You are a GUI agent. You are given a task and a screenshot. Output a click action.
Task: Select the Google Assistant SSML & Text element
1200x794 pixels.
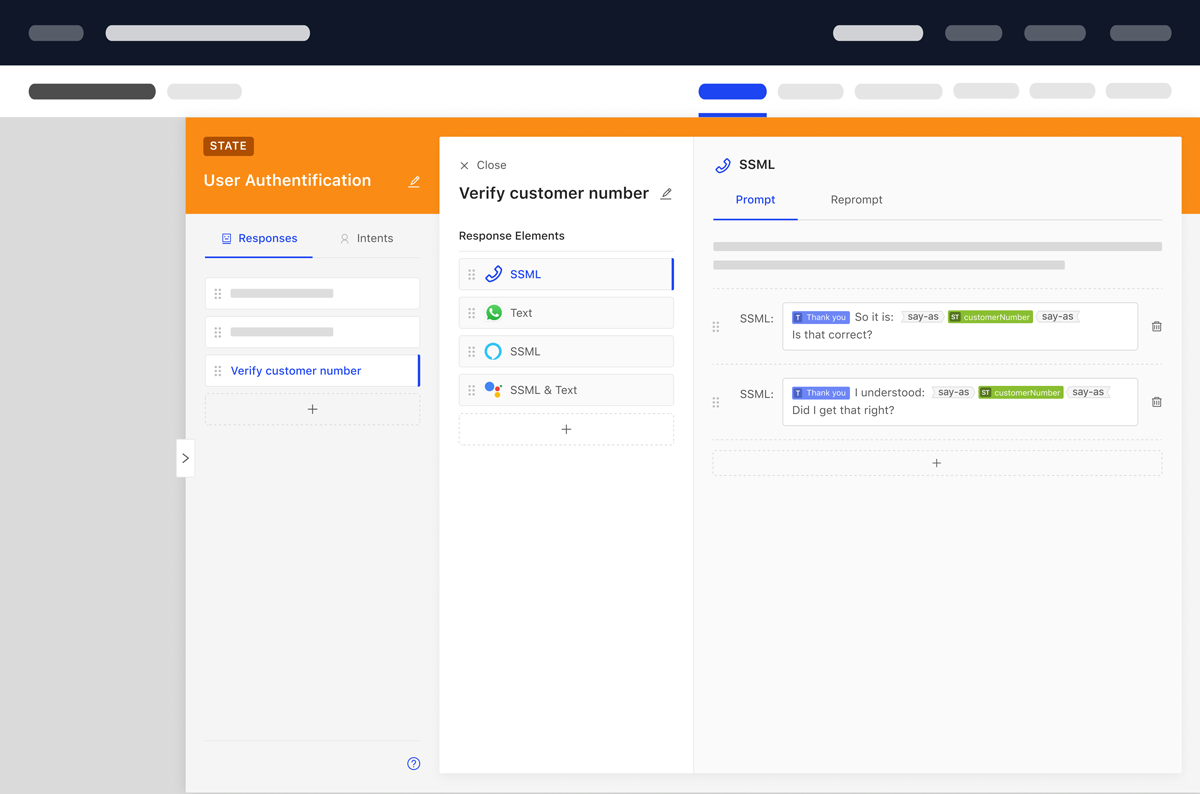click(566, 390)
